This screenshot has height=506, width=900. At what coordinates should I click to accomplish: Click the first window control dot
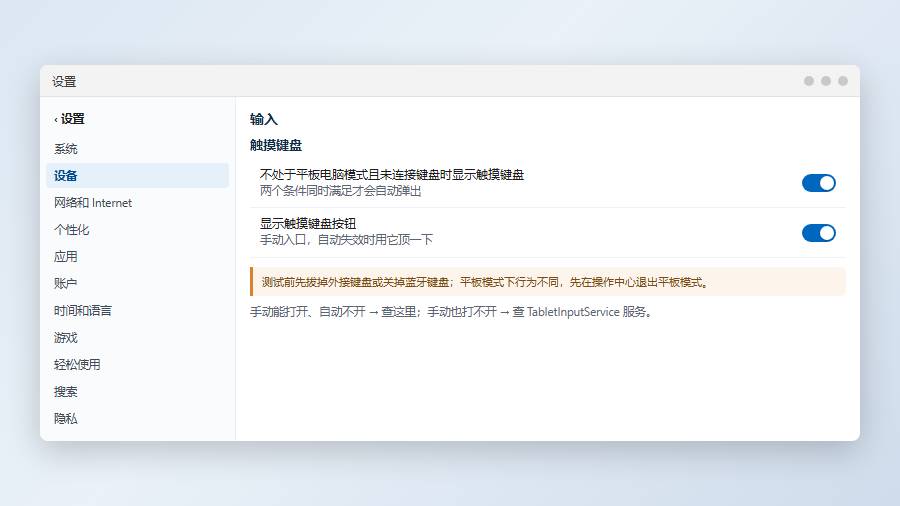pyautogui.click(x=809, y=81)
